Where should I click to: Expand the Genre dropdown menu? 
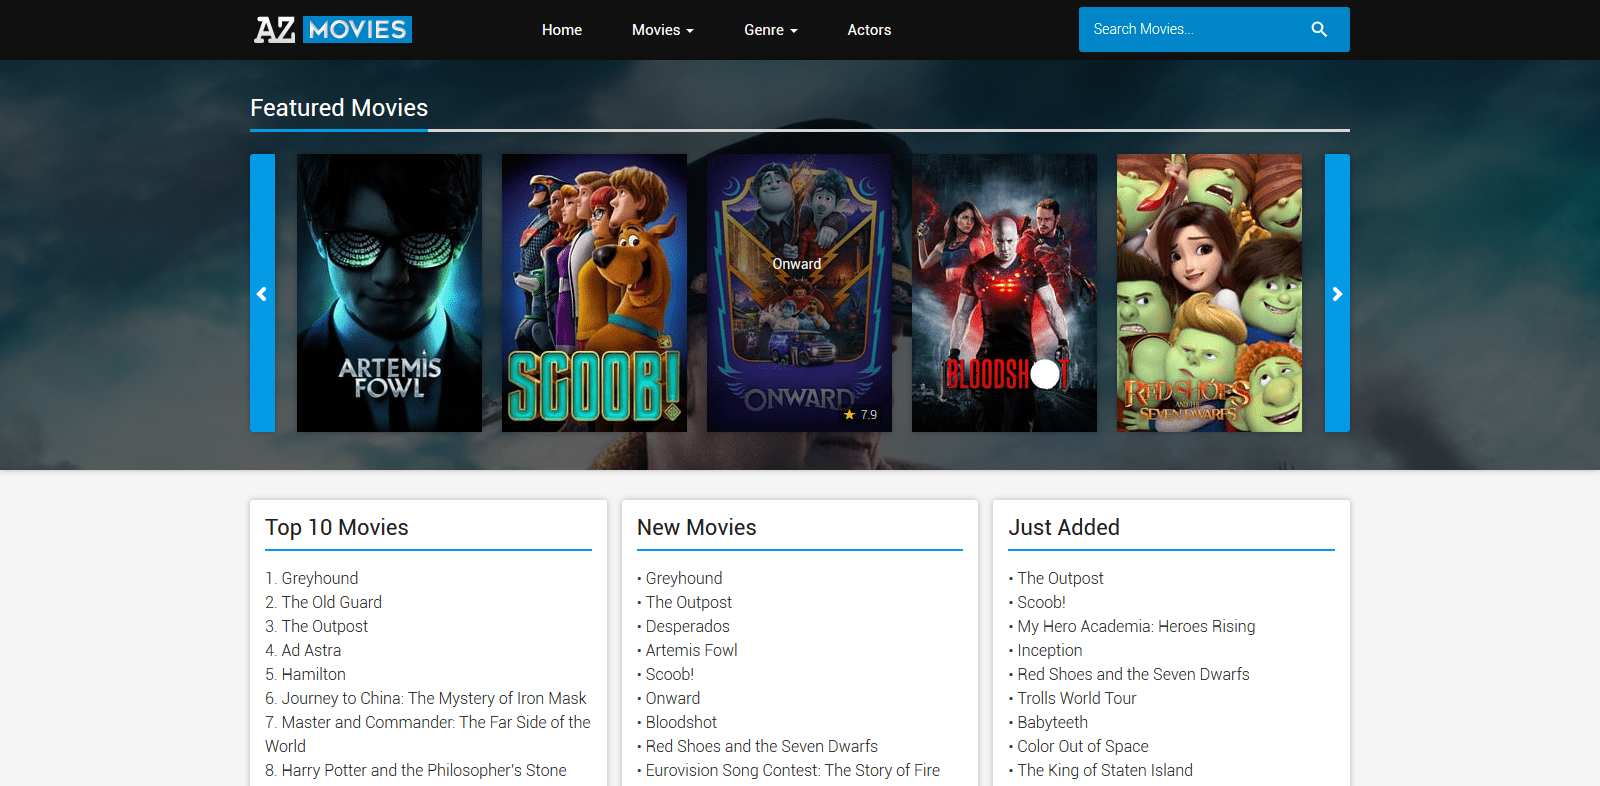pos(771,30)
